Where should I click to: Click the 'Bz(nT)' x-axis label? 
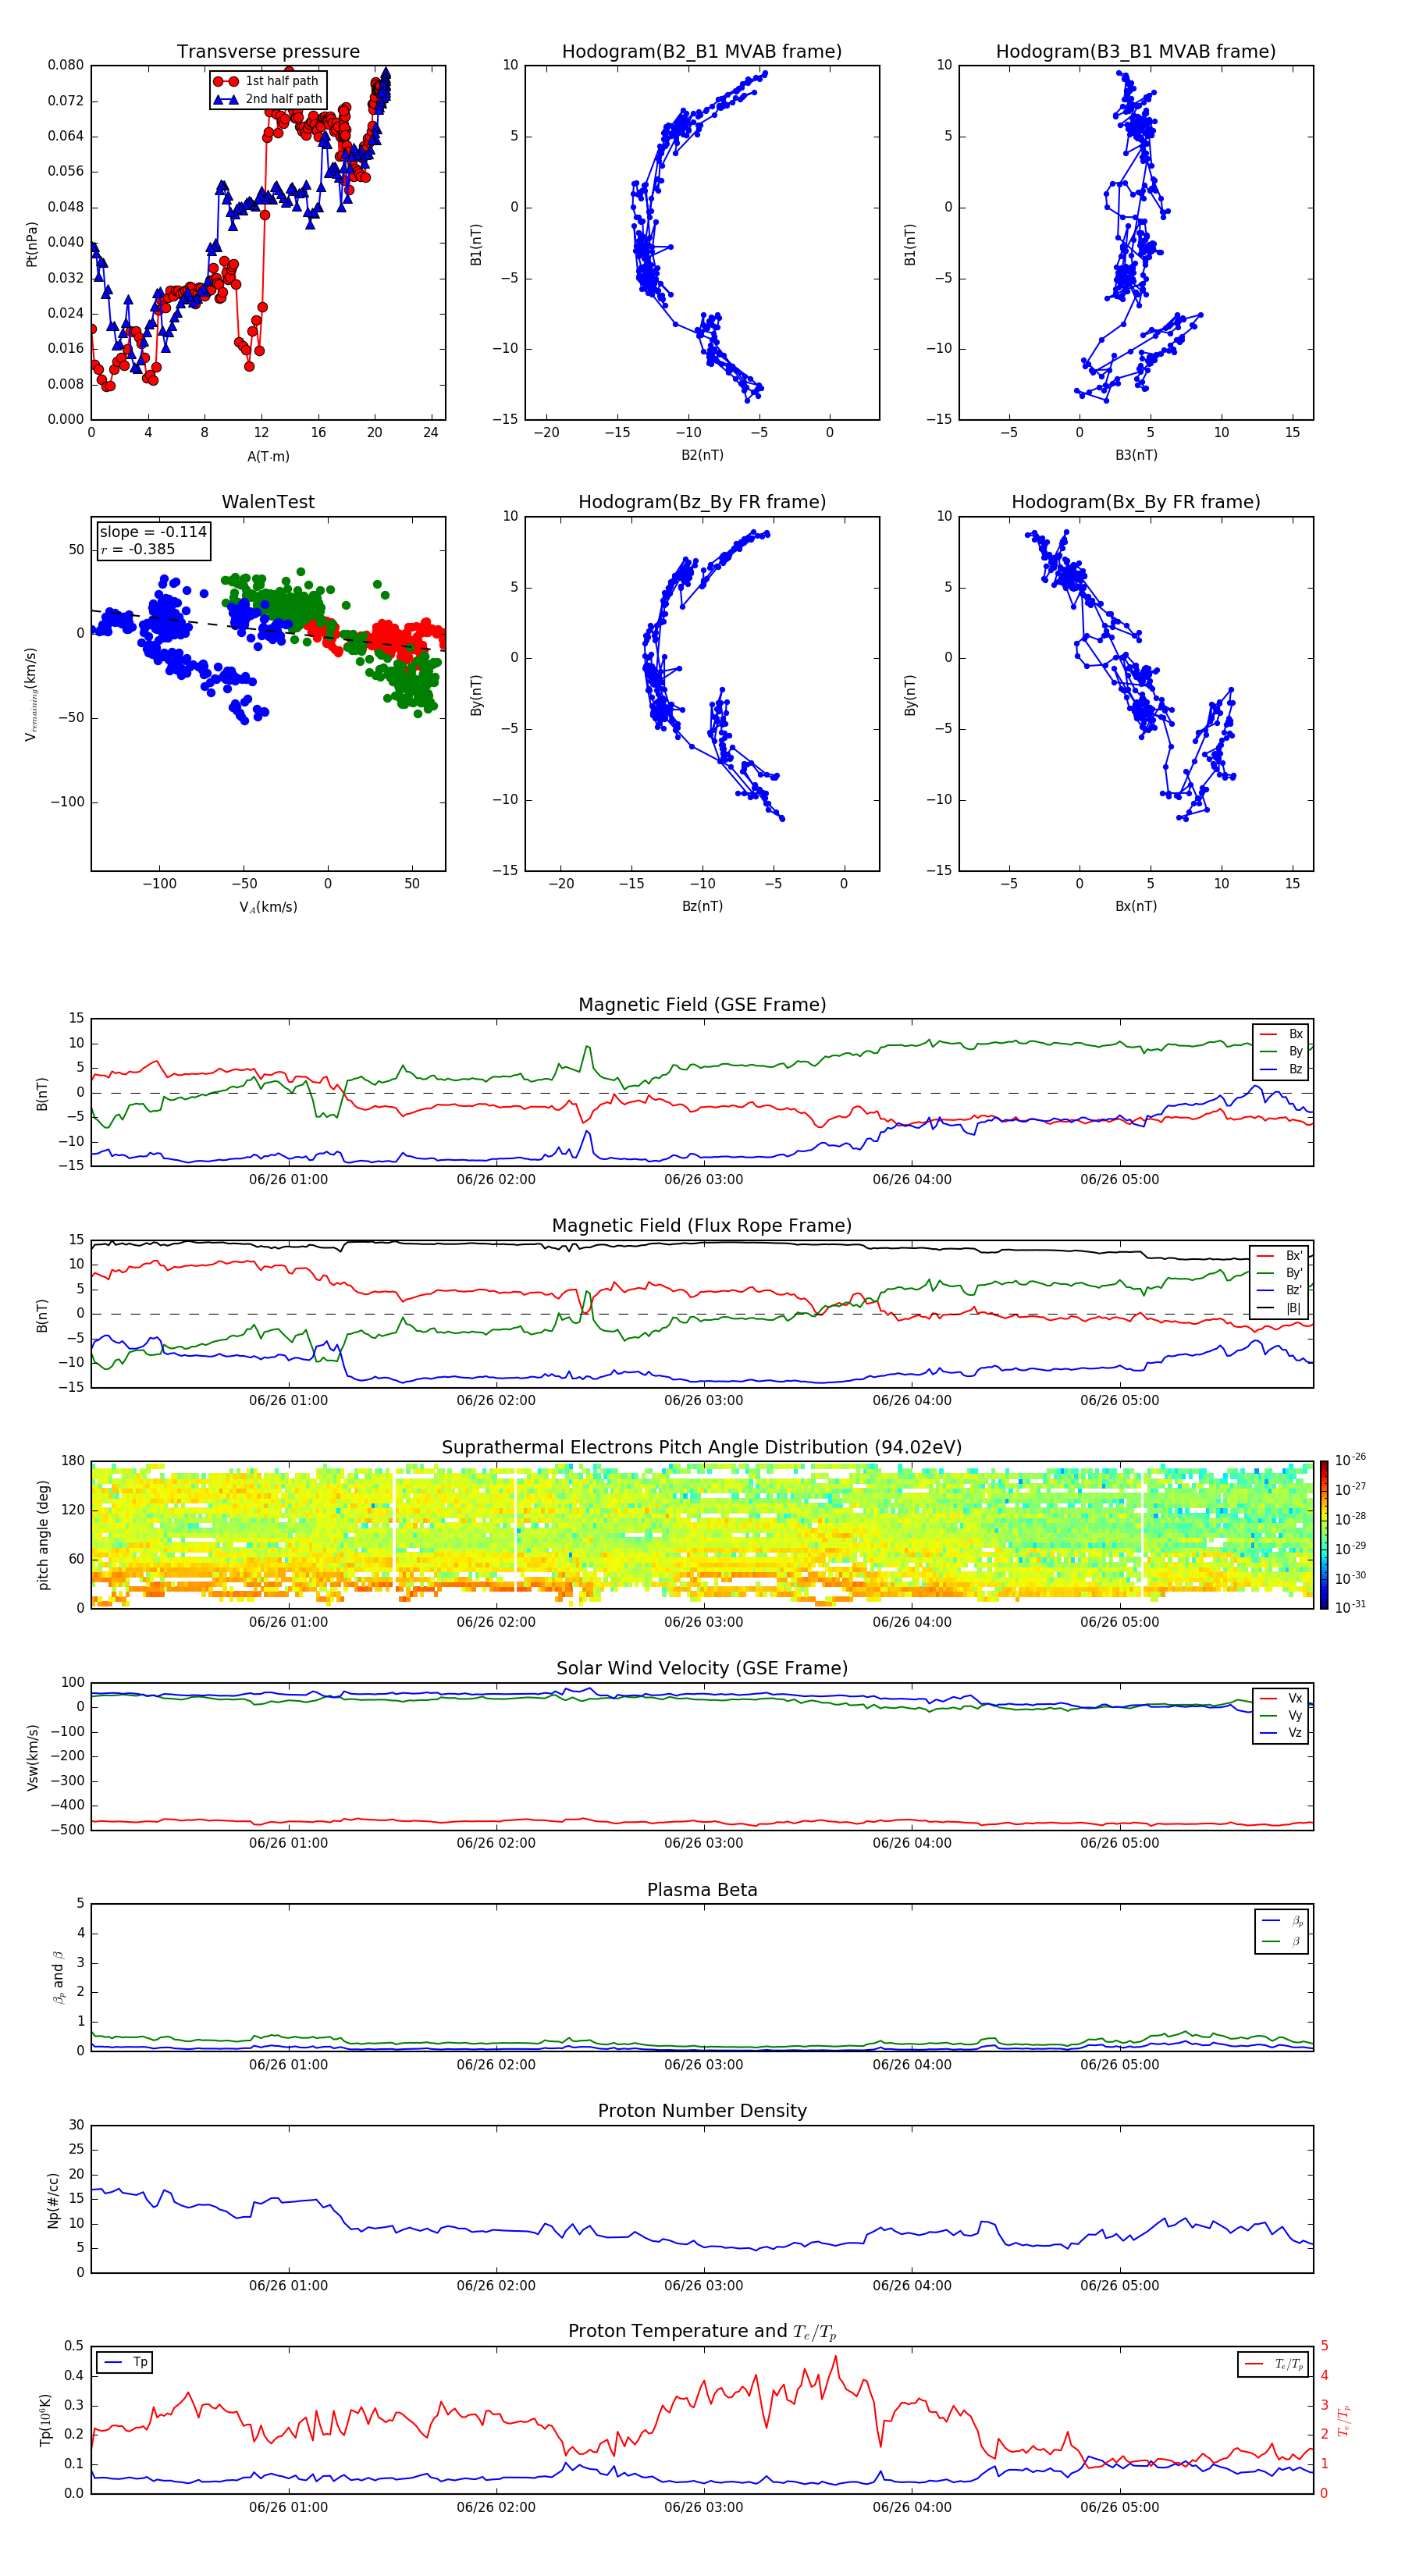702,907
